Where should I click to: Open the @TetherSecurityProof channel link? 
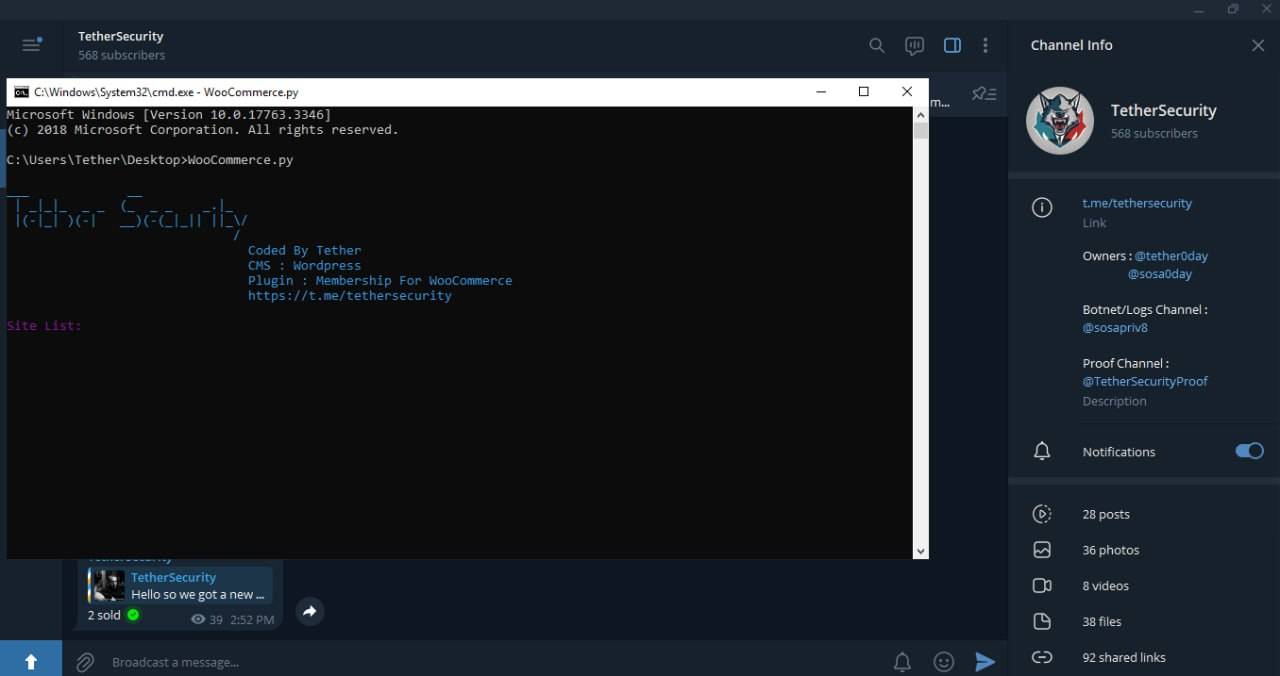click(x=1145, y=381)
